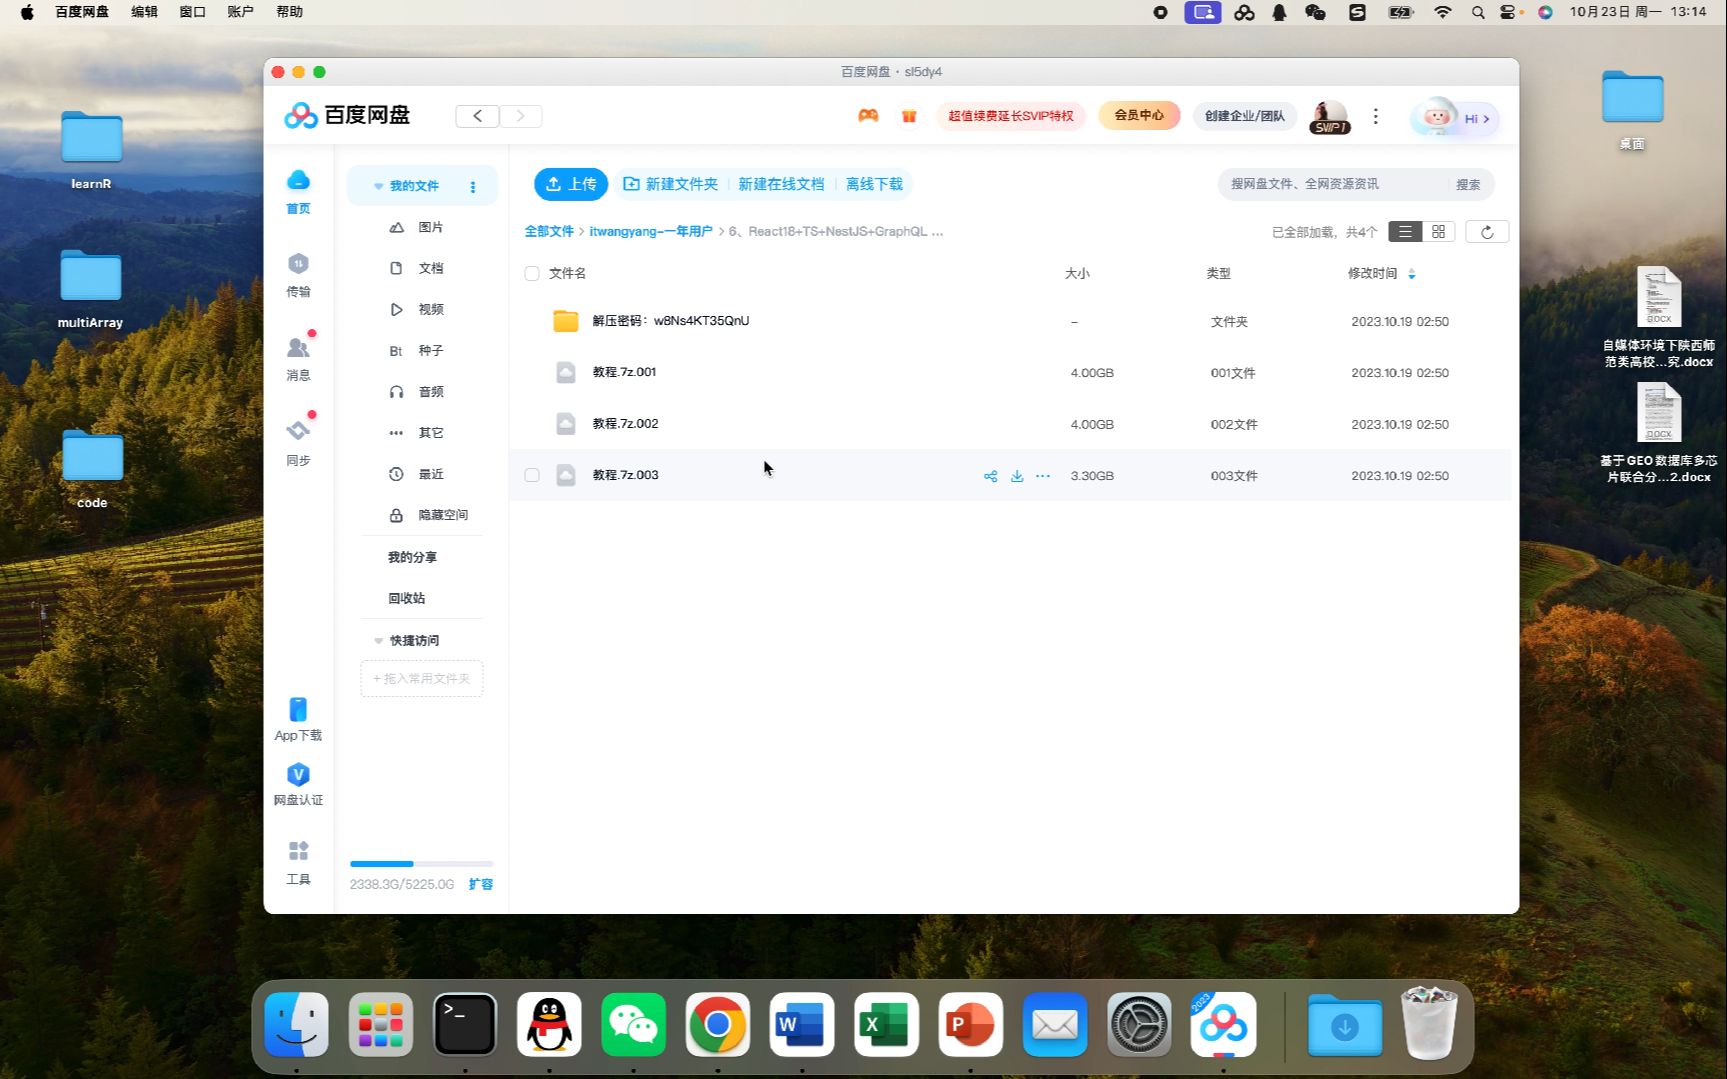Open WeChat from the Dock

(x=633, y=1025)
